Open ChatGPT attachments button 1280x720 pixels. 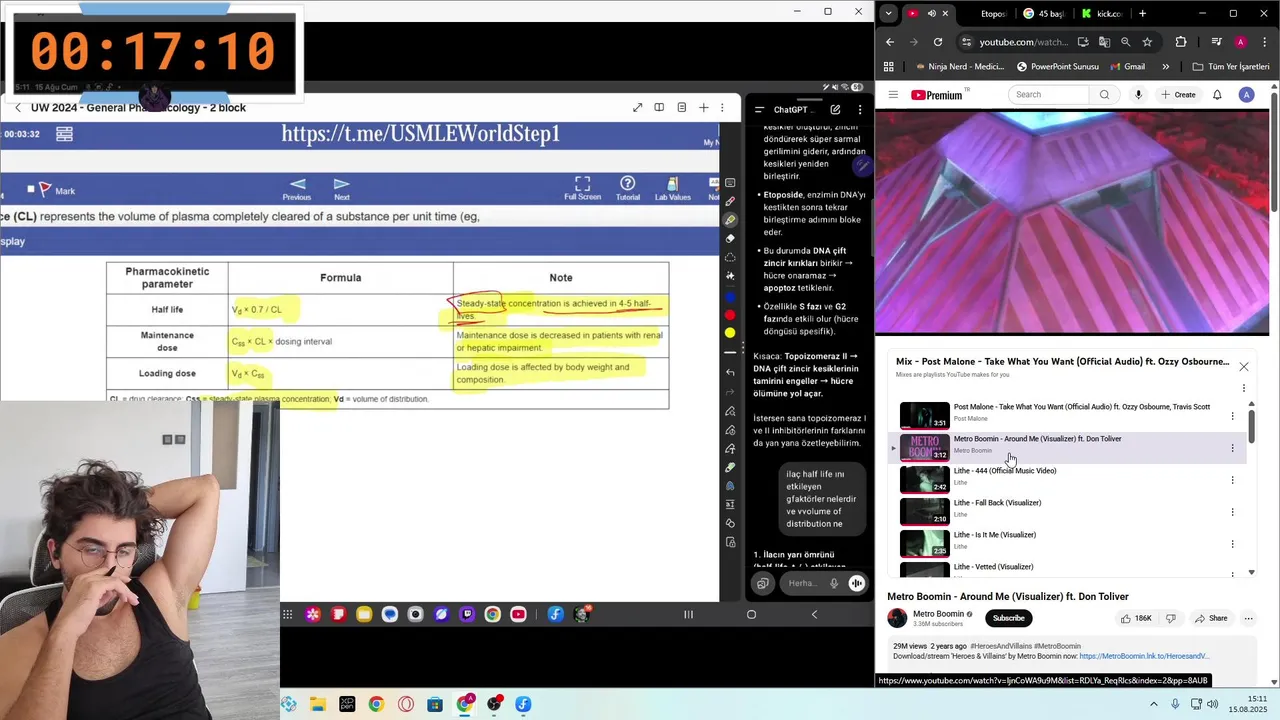coord(763,583)
